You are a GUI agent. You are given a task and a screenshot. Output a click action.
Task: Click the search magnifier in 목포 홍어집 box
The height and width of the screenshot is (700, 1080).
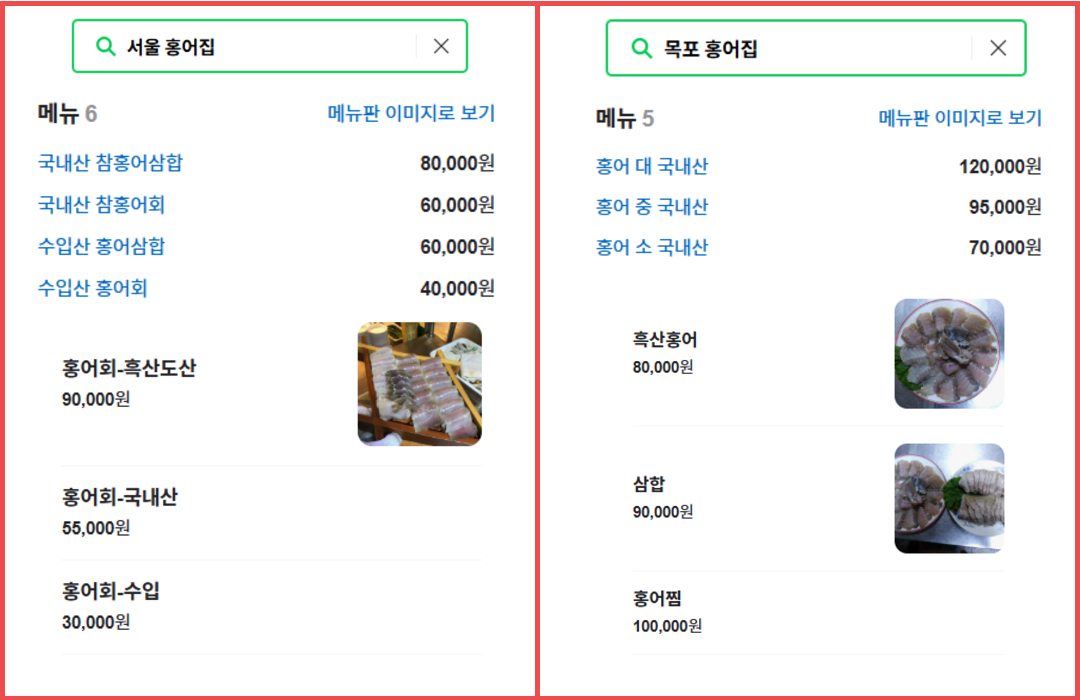[641, 48]
